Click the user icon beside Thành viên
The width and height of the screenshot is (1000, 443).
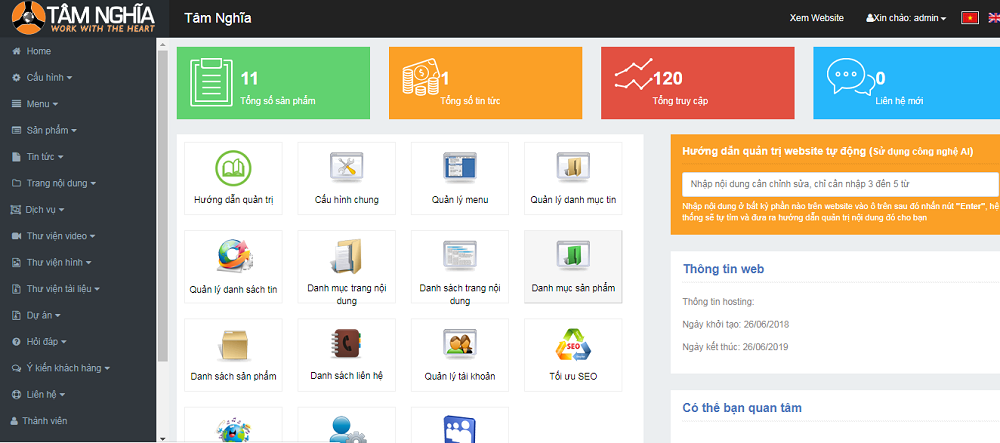(x=15, y=421)
